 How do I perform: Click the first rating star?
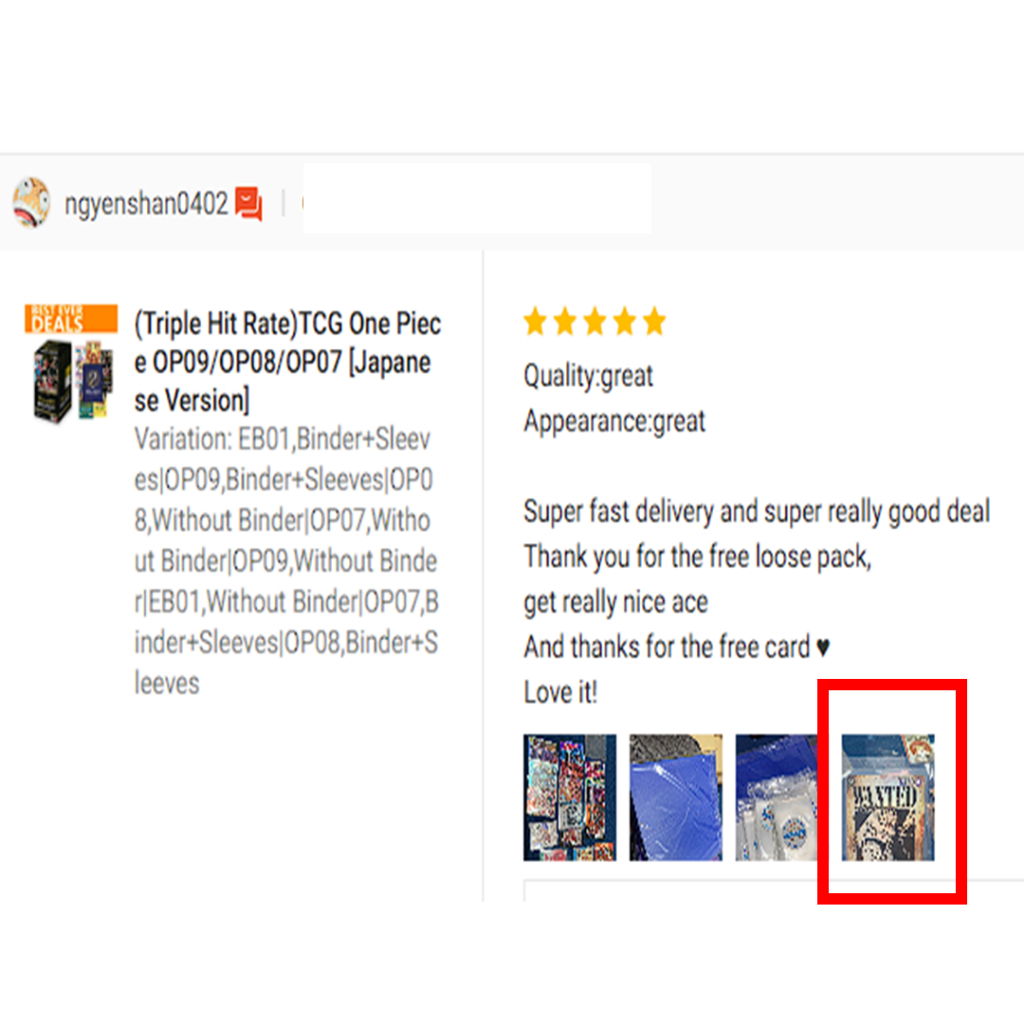point(536,322)
